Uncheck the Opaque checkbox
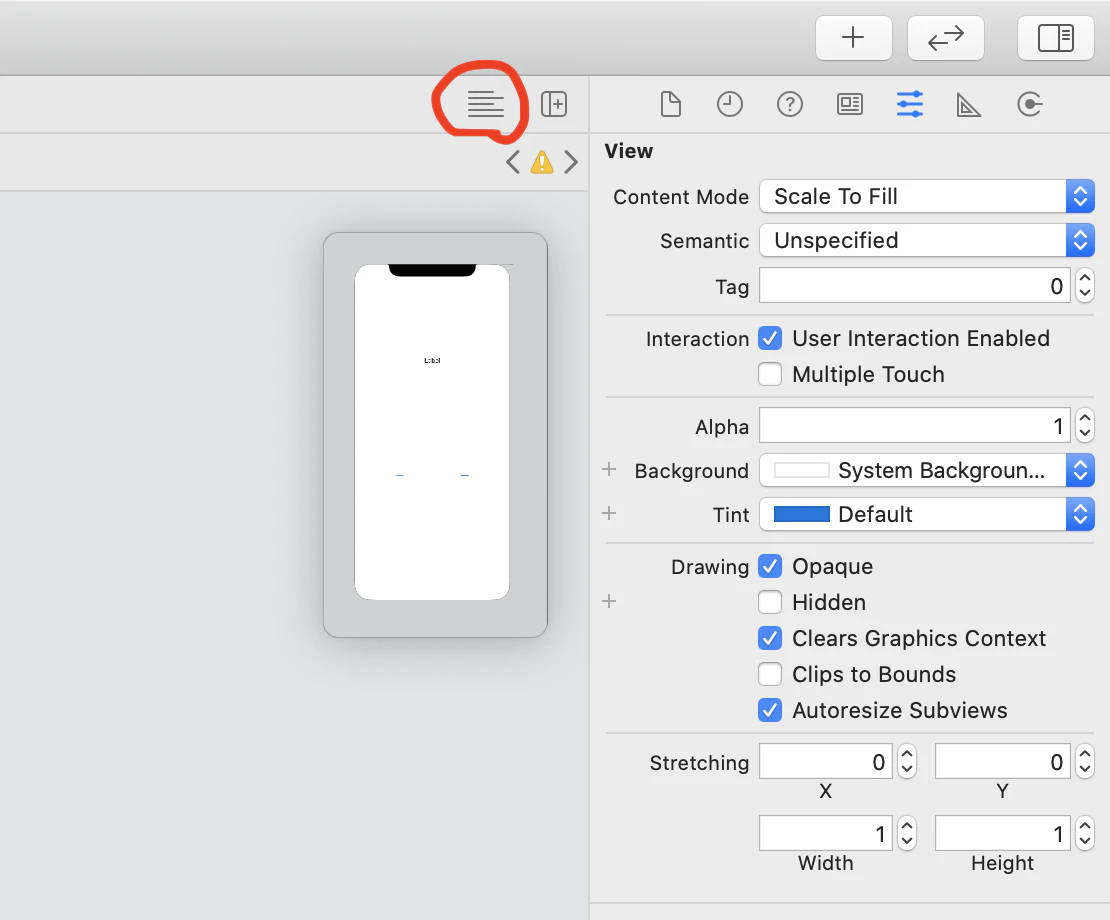Image resolution: width=1110 pixels, height=920 pixels. (770, 566)
